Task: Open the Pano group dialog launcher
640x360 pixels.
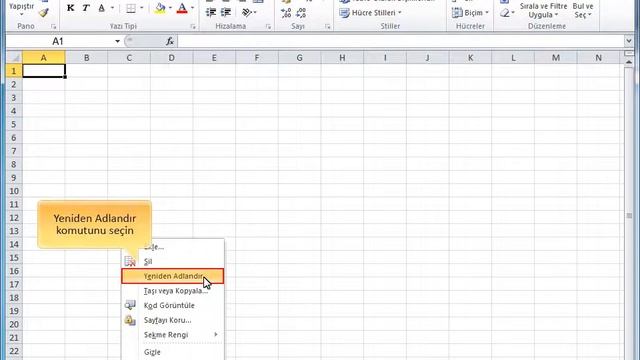Action: click(x=53, y=27)
